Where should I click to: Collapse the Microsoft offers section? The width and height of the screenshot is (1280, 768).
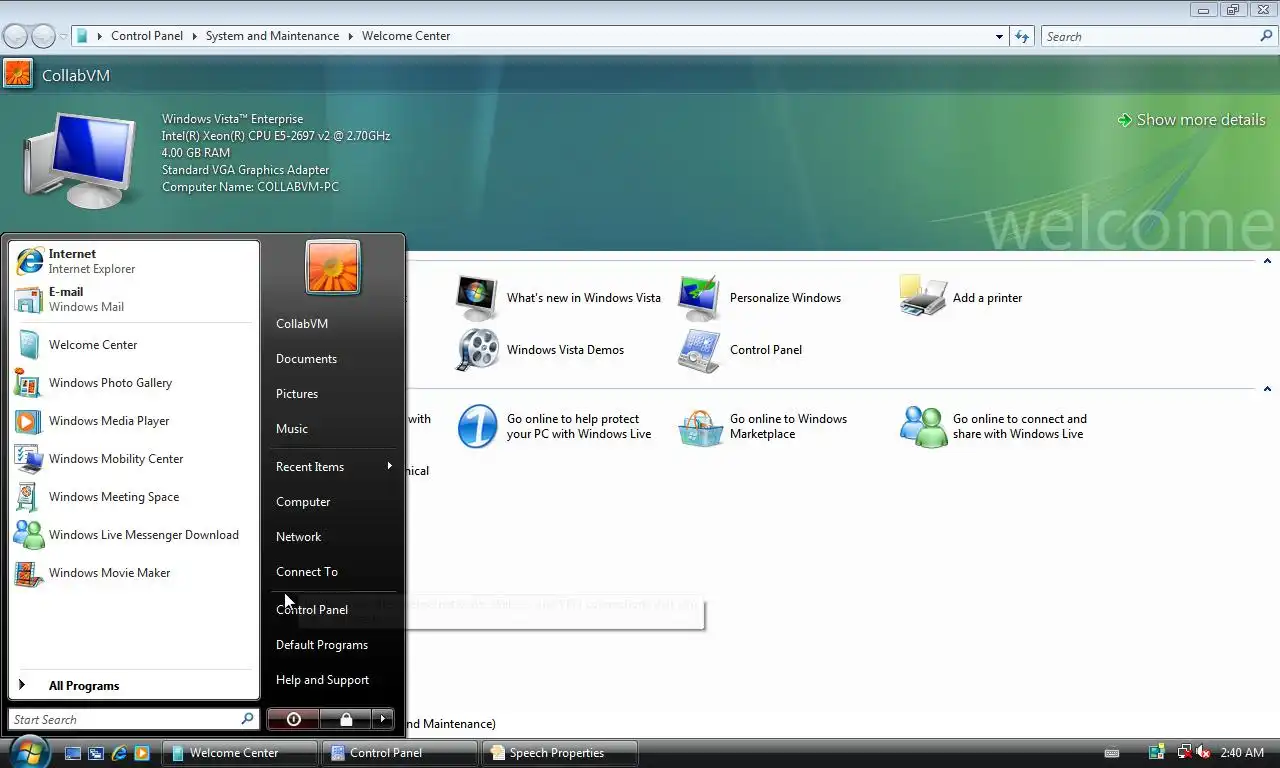[1267, 389]
